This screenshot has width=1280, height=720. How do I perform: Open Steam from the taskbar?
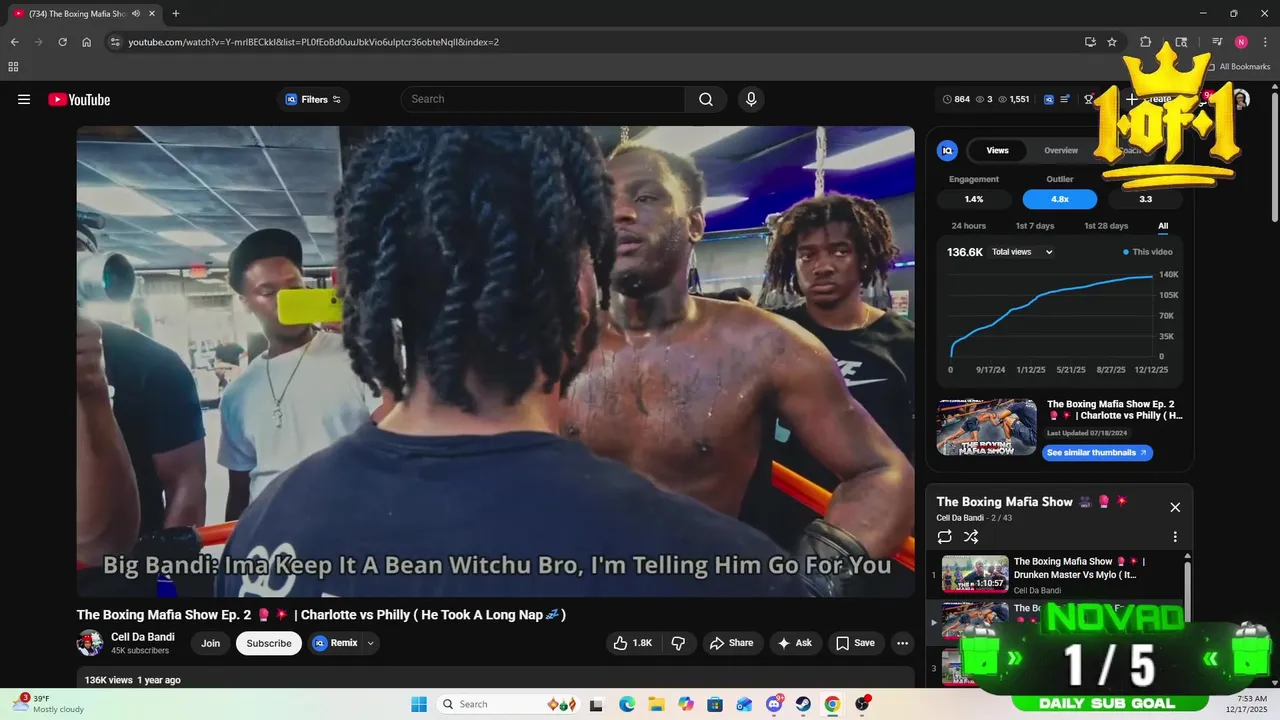(803, 704)
